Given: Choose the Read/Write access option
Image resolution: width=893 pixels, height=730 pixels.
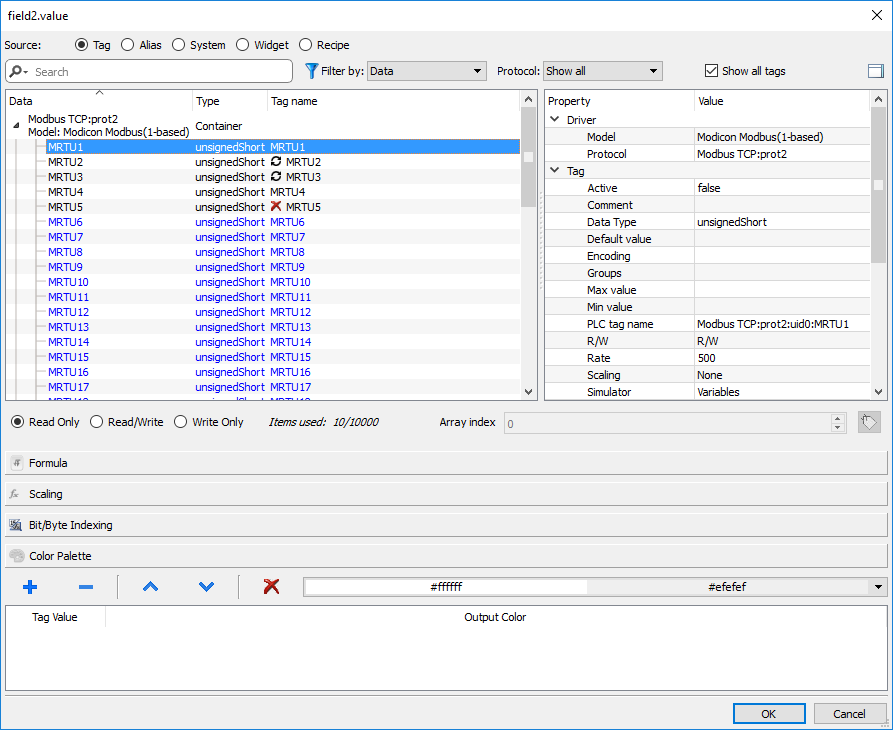Looking at the screenshot, I should point(96,422).
